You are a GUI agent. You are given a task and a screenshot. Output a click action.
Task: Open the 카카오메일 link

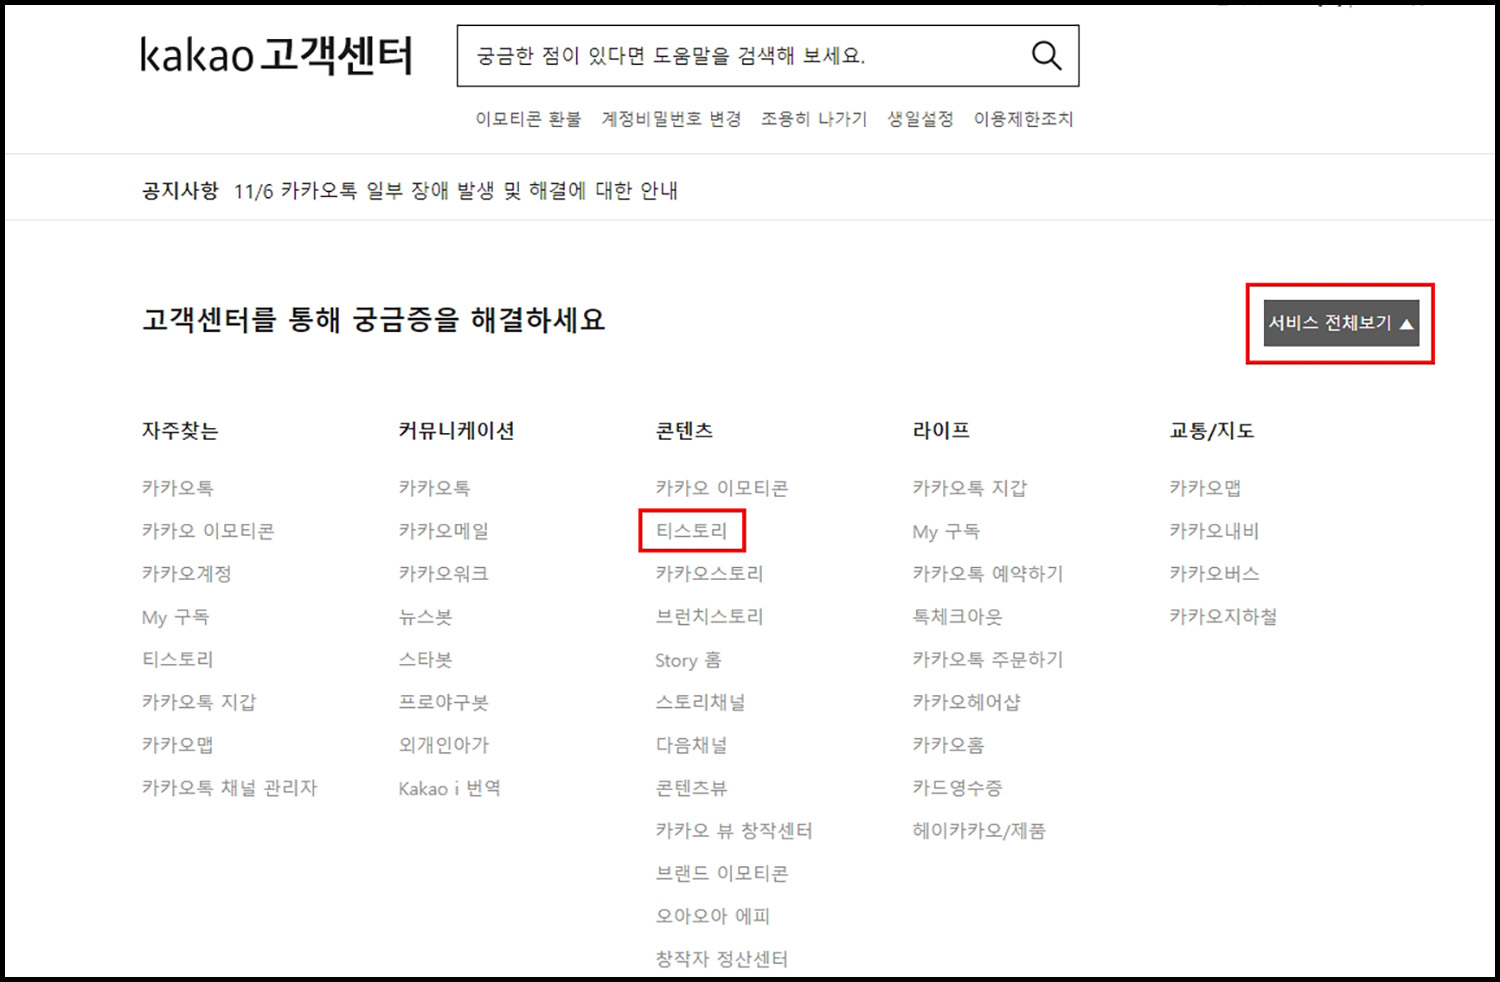point(444,531)
